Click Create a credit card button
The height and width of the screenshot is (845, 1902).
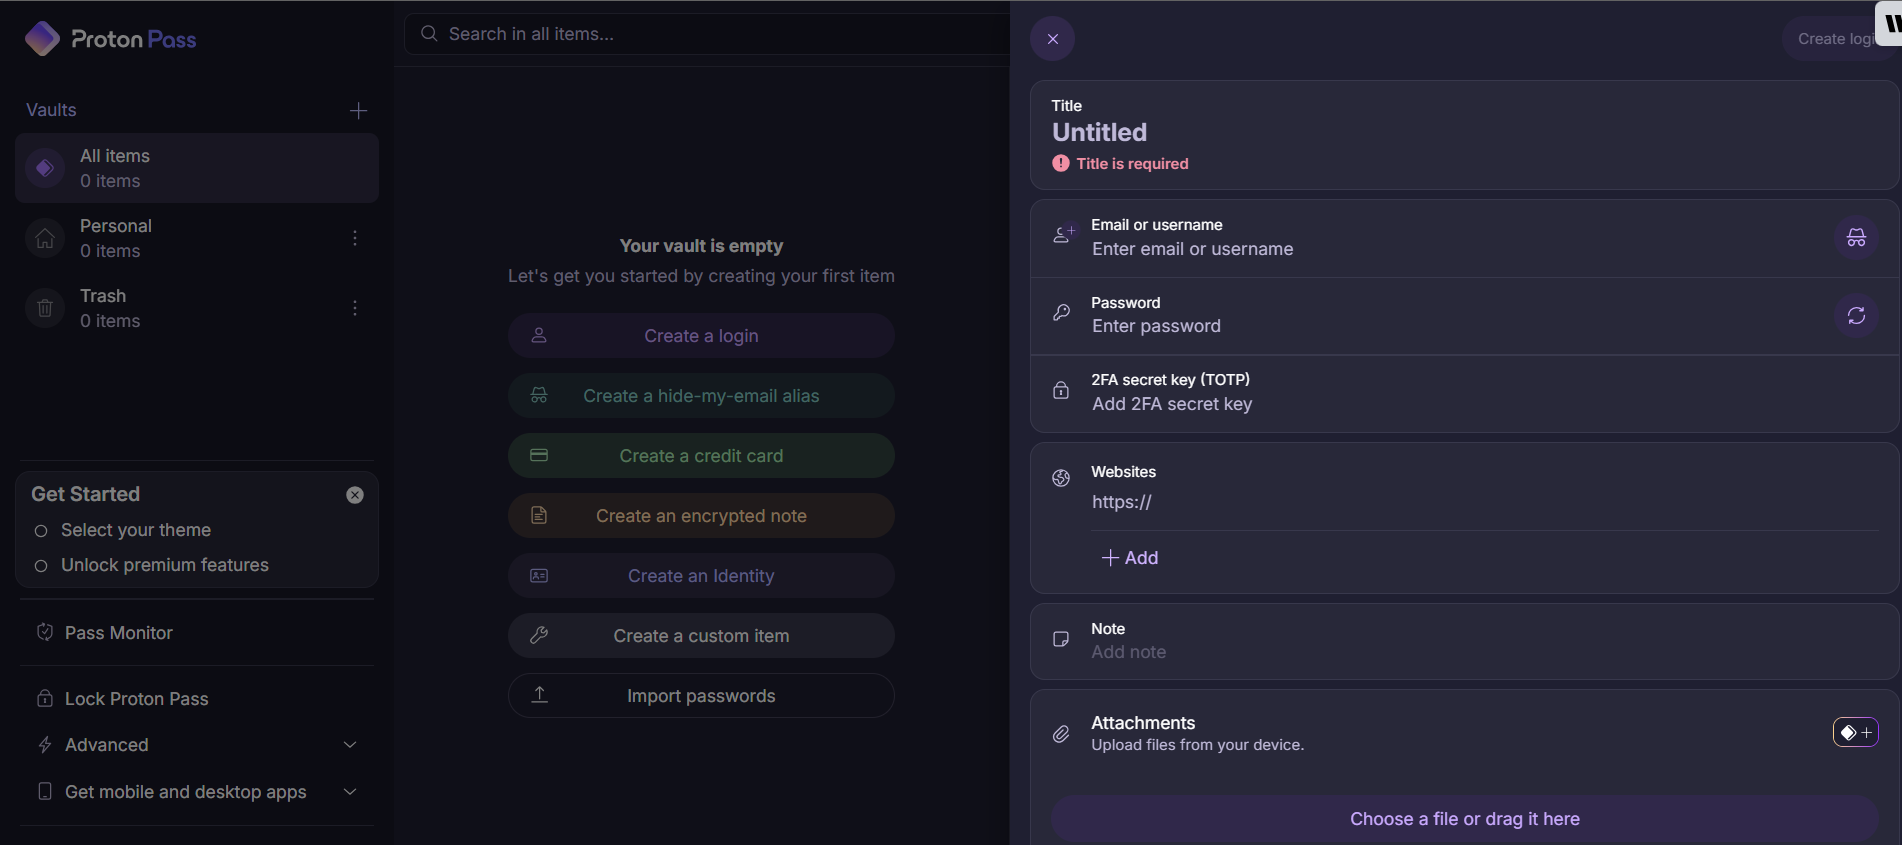[700, 456]
